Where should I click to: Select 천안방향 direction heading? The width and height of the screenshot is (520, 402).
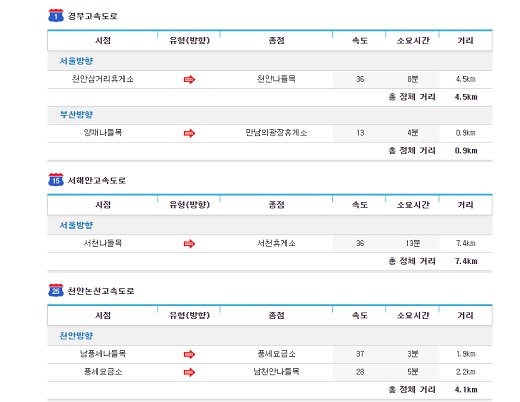76,336
